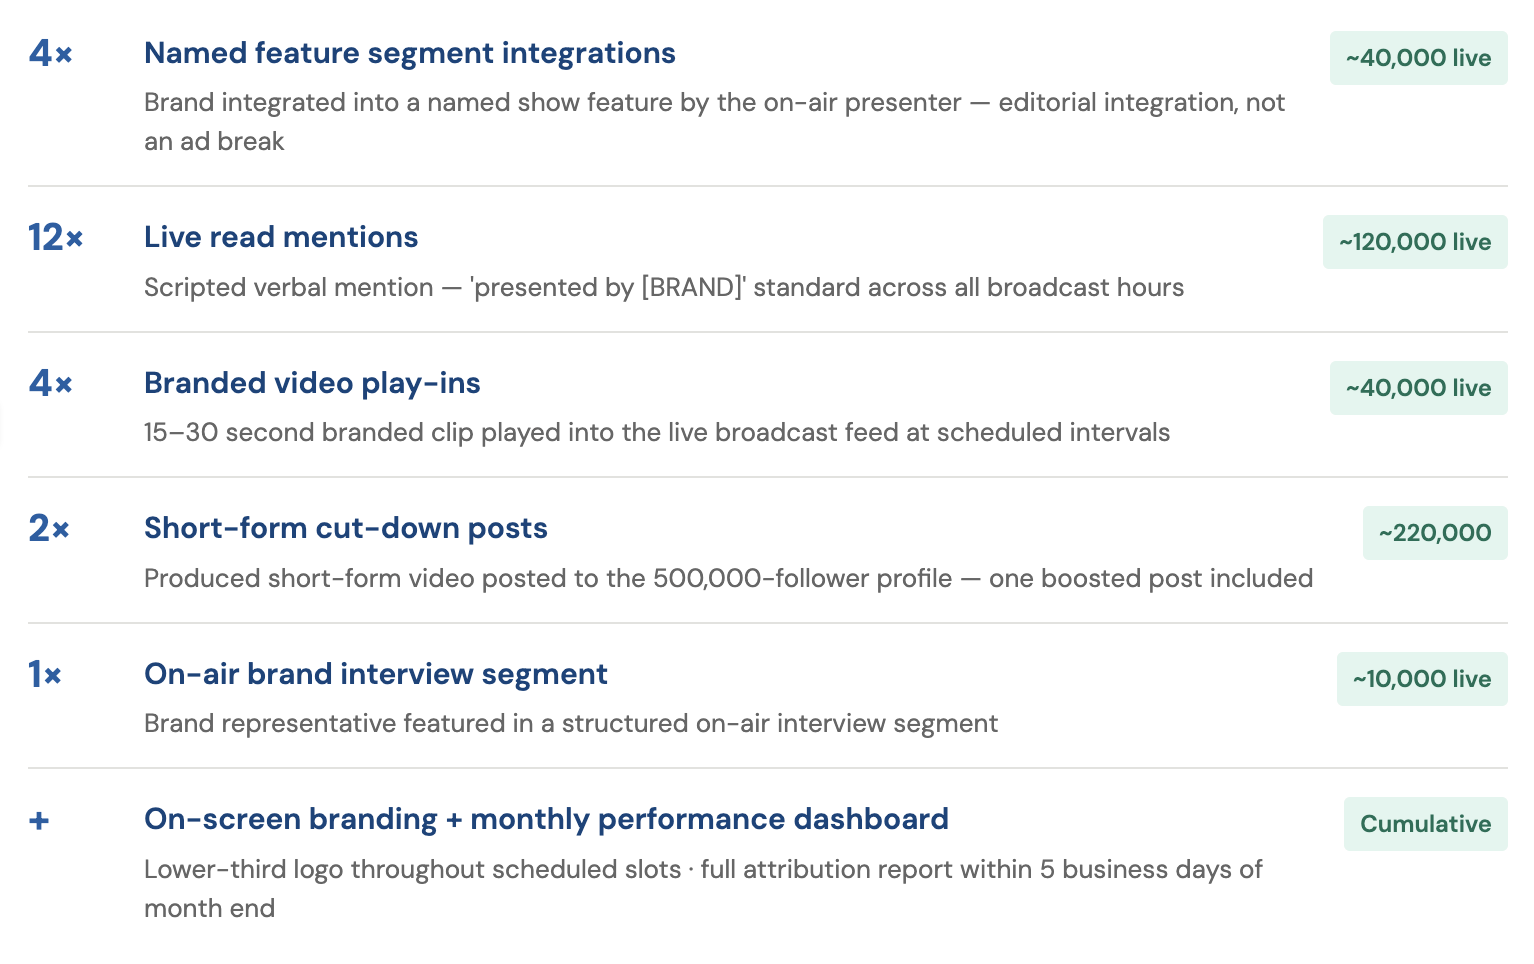
Task: Click the '4×' marker beside Branded video play-ins
Action: (51, 384)
